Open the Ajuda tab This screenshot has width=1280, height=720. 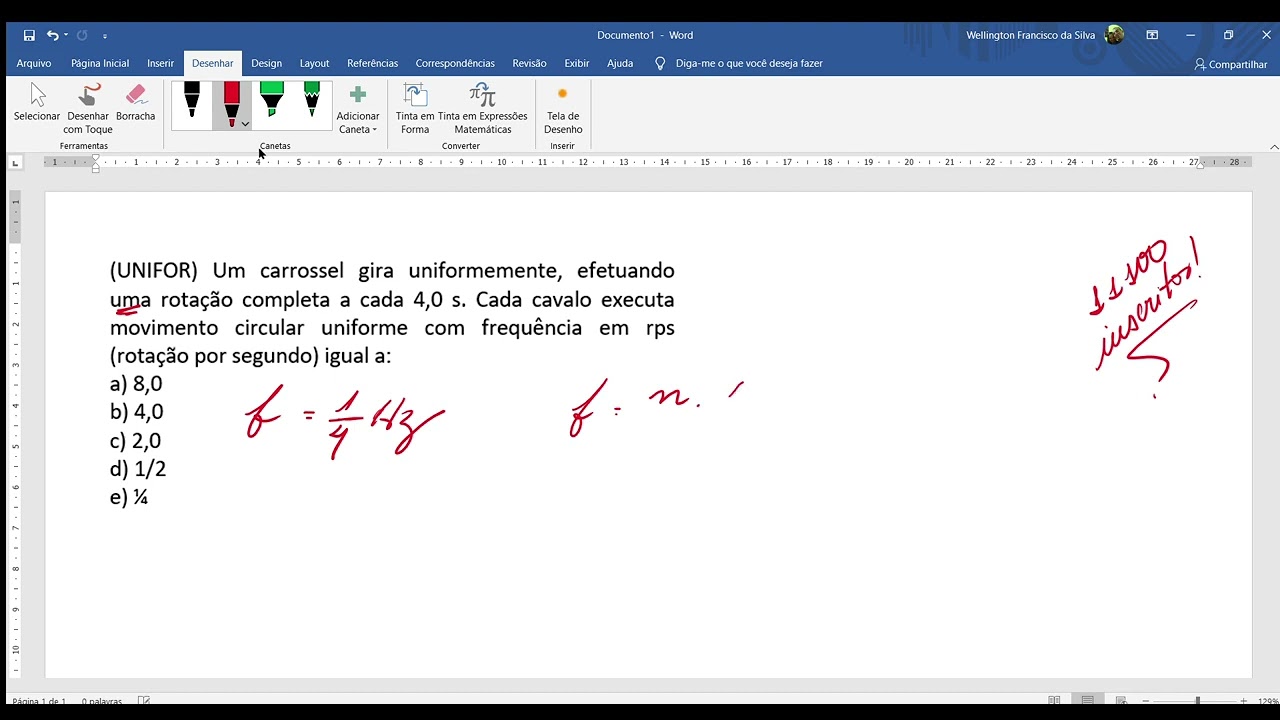[x=620, y=63]
